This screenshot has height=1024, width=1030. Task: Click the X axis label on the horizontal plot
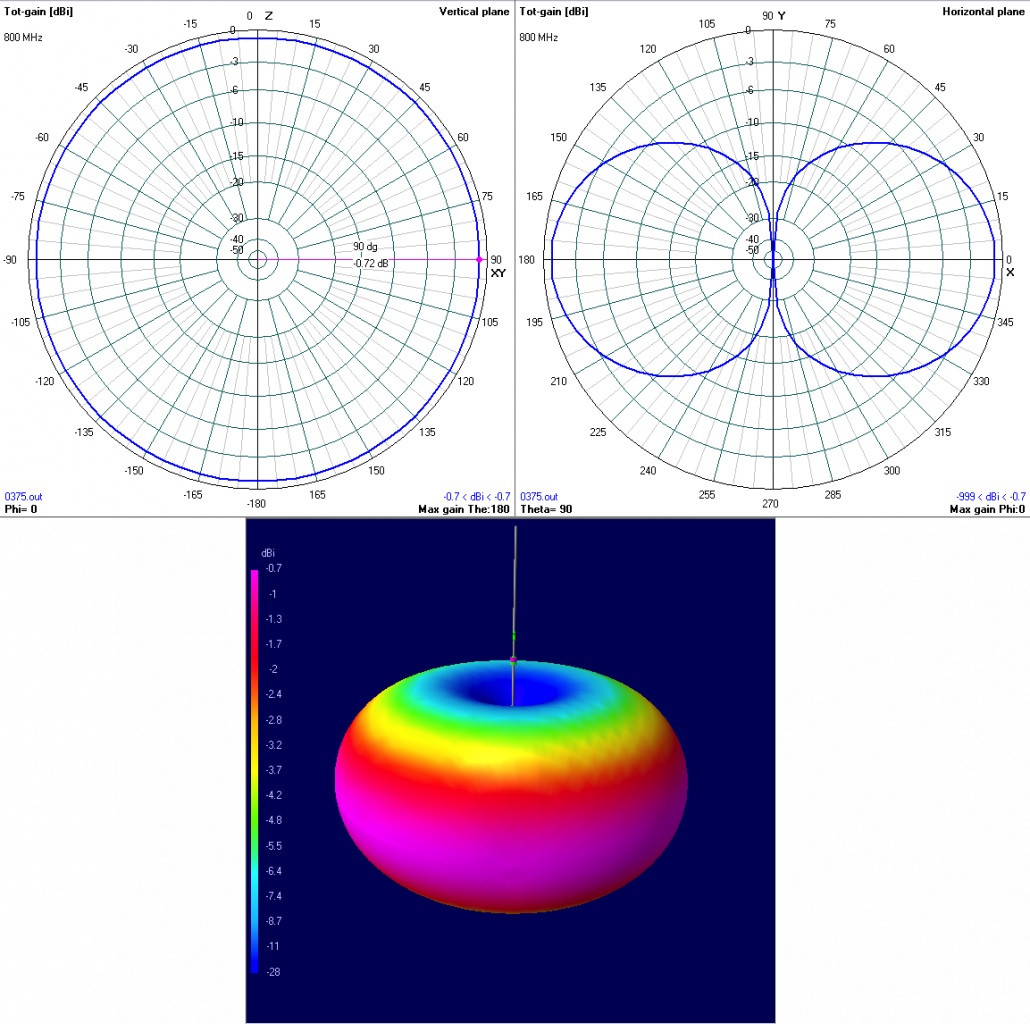(1010, 273)
